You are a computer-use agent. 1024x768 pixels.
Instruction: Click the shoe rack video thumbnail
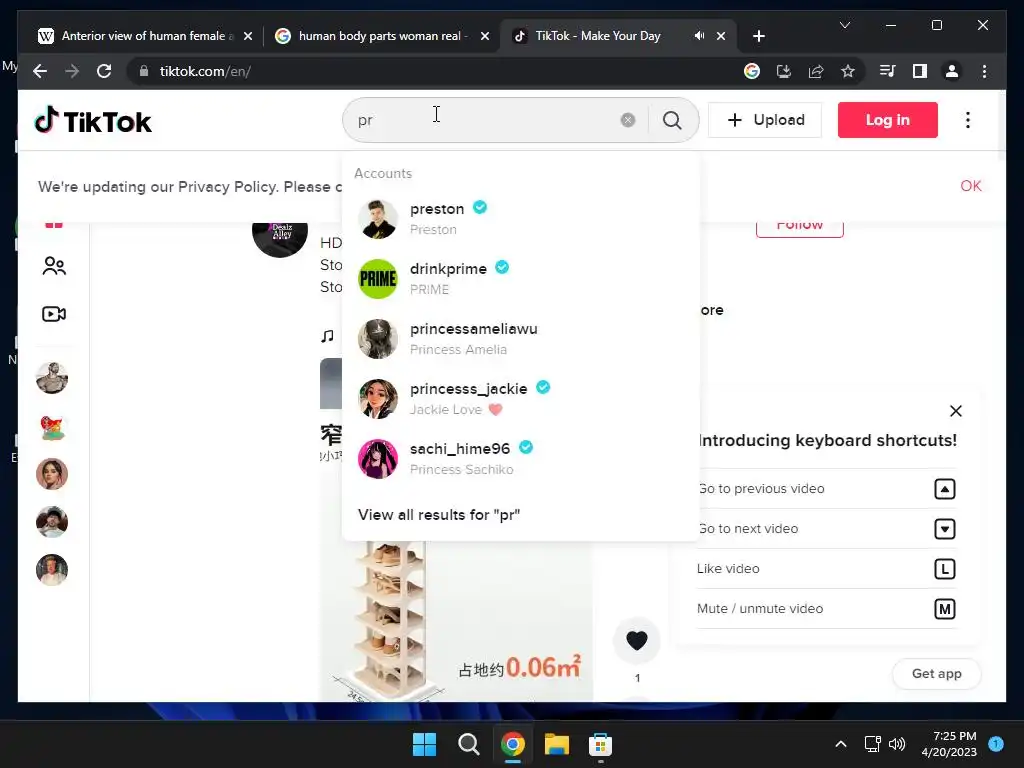(456, 620)
